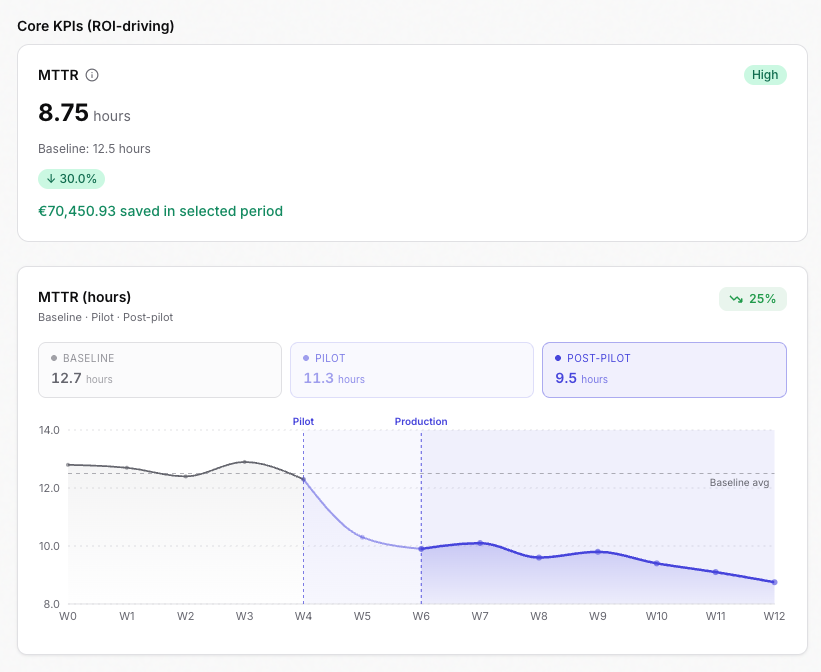Viewport: 821px width, 672px height.
Task: Click the W3 data point on chart
Action: point(245,462)
